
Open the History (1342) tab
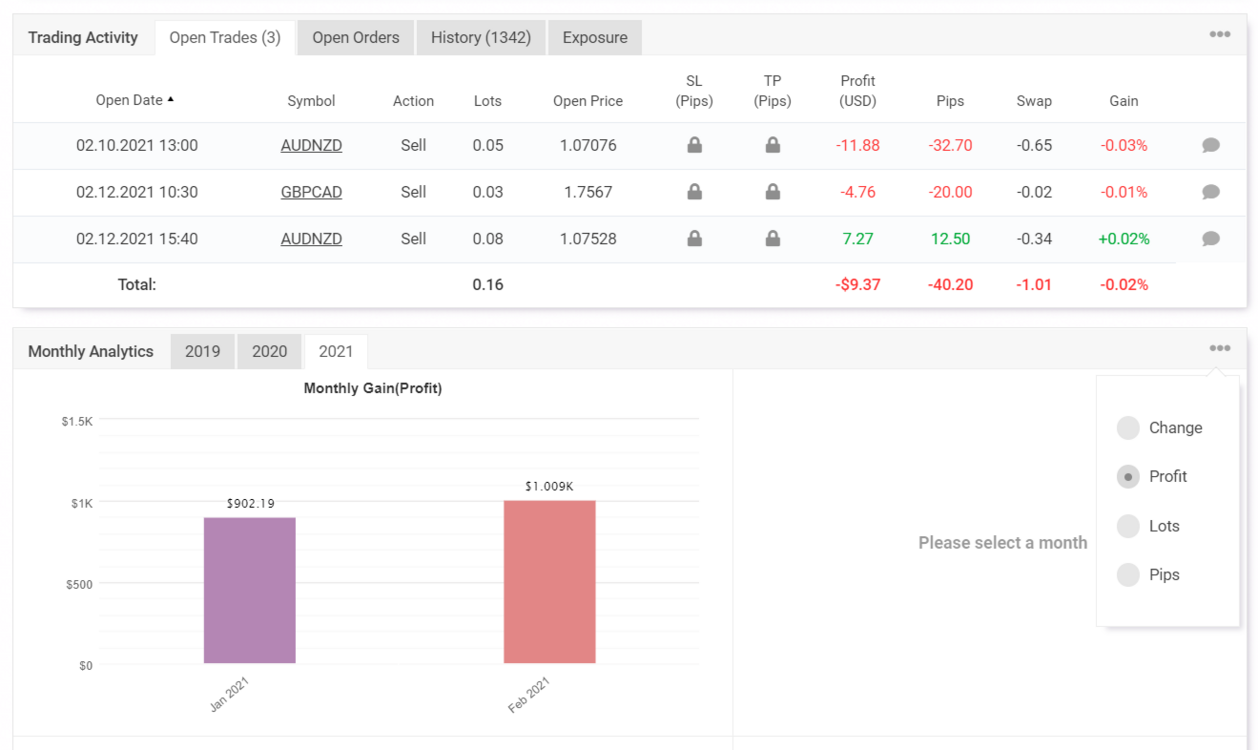pos(481,38)
